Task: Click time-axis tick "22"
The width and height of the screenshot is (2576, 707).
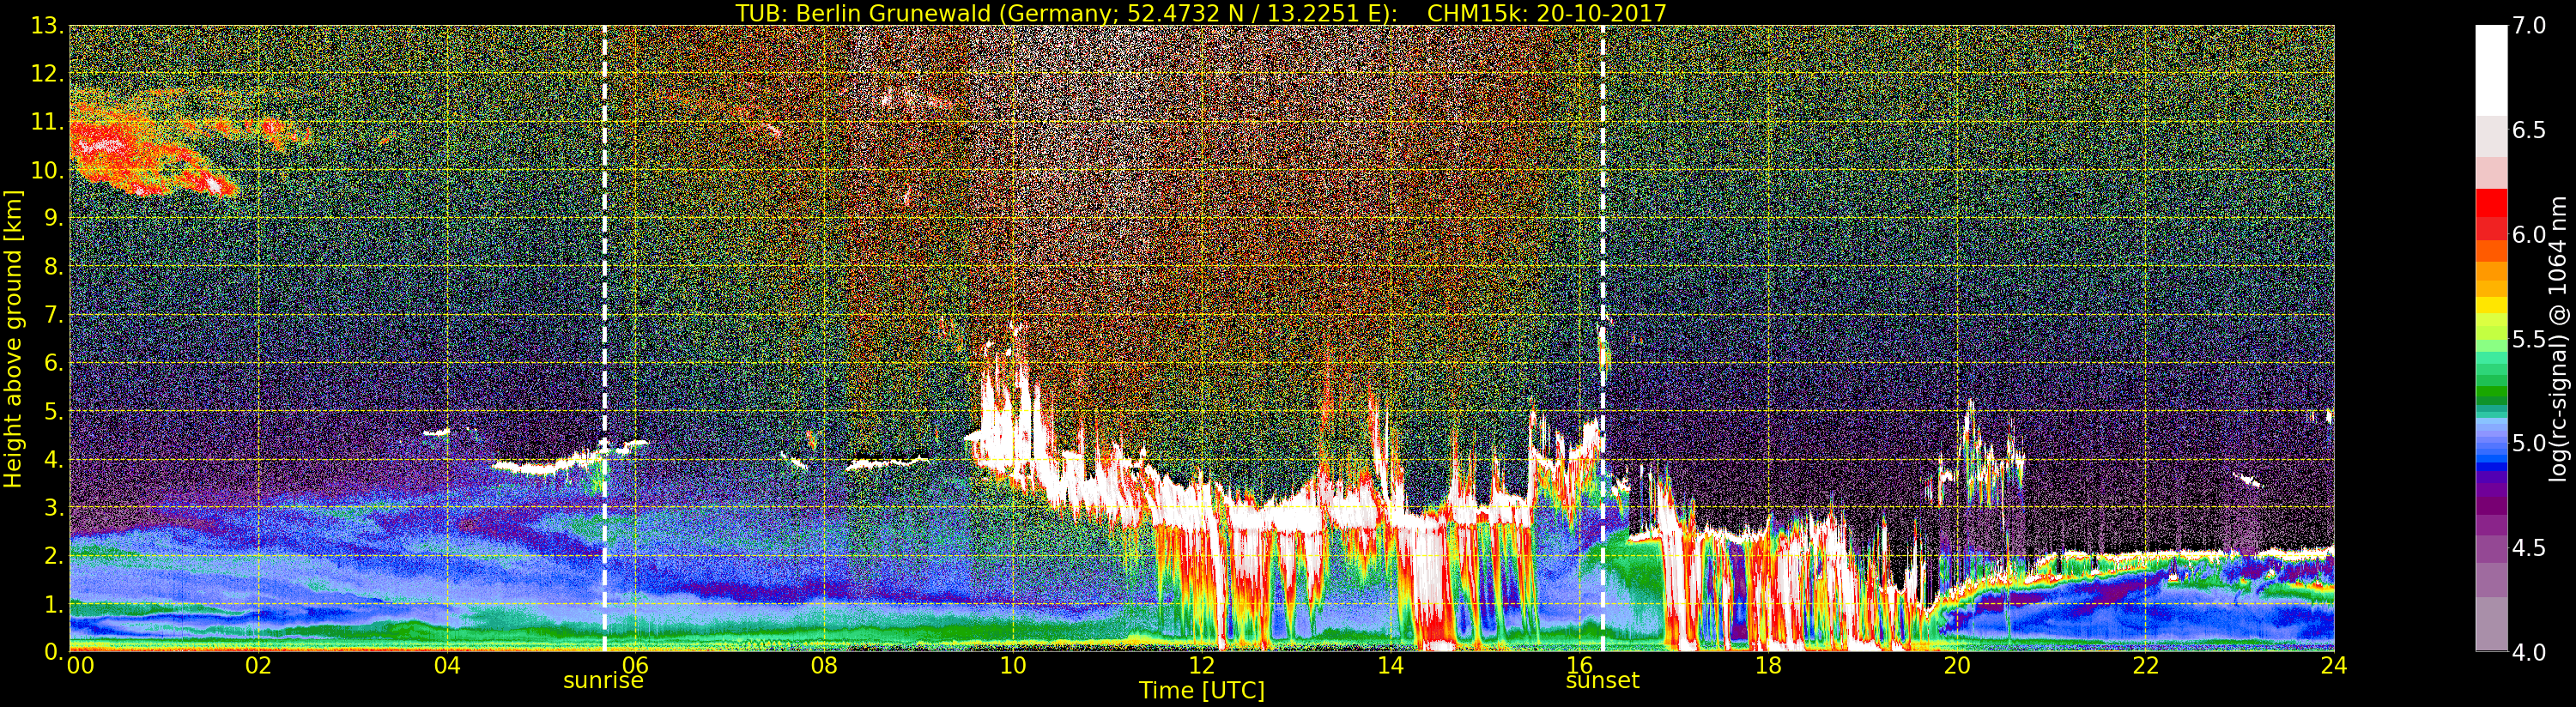Action: pos(2146,665)
